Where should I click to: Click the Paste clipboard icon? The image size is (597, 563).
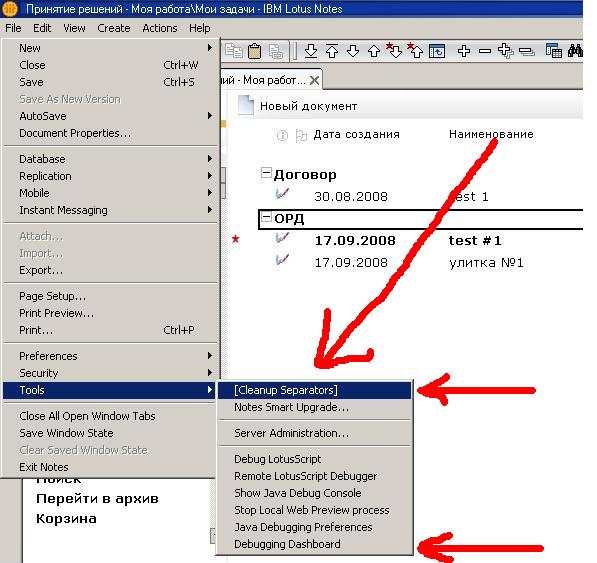pyautogui.click(x=254, y=51)
